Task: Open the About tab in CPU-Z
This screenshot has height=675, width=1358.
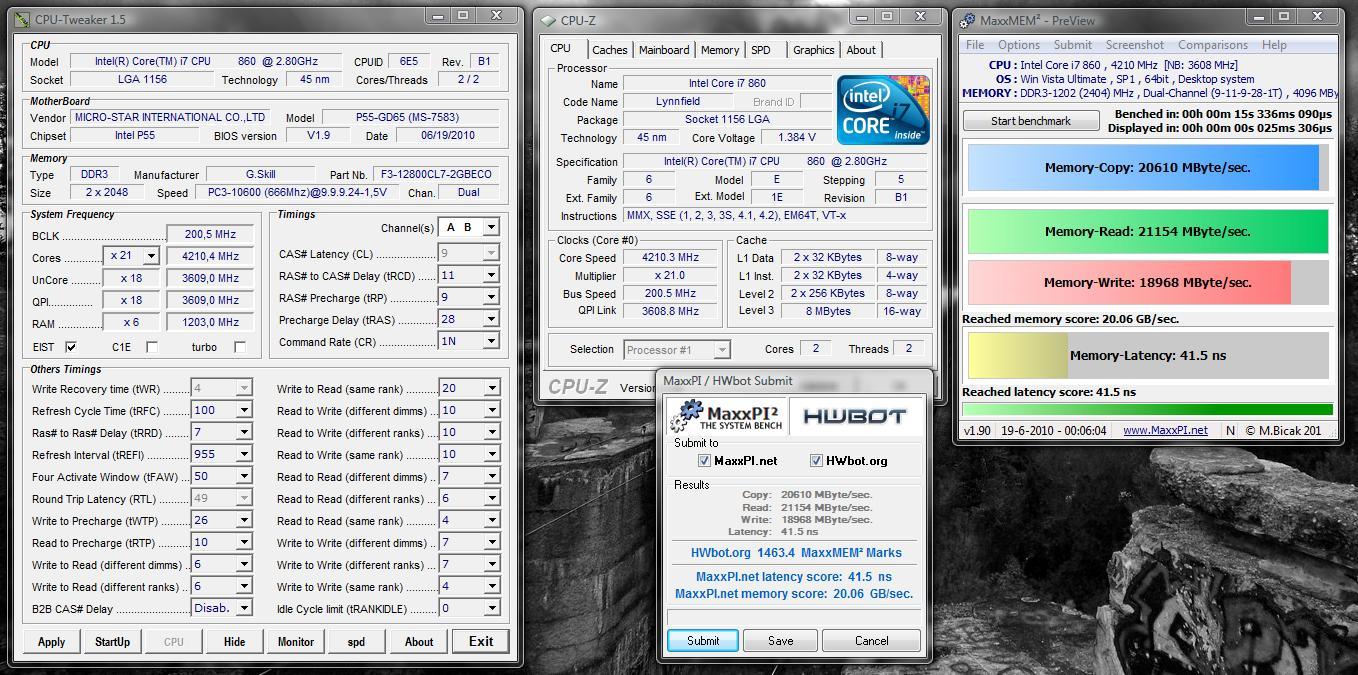Action: 861,50
